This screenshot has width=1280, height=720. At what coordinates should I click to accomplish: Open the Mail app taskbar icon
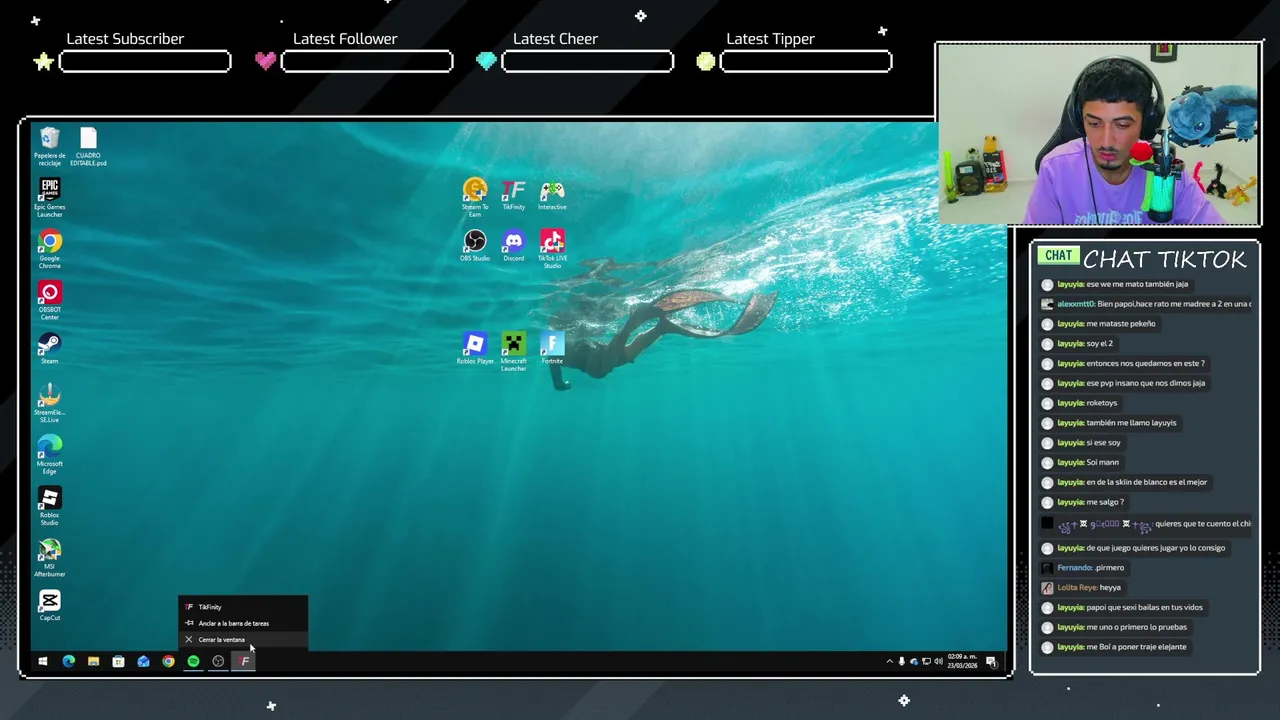[143, 661]
